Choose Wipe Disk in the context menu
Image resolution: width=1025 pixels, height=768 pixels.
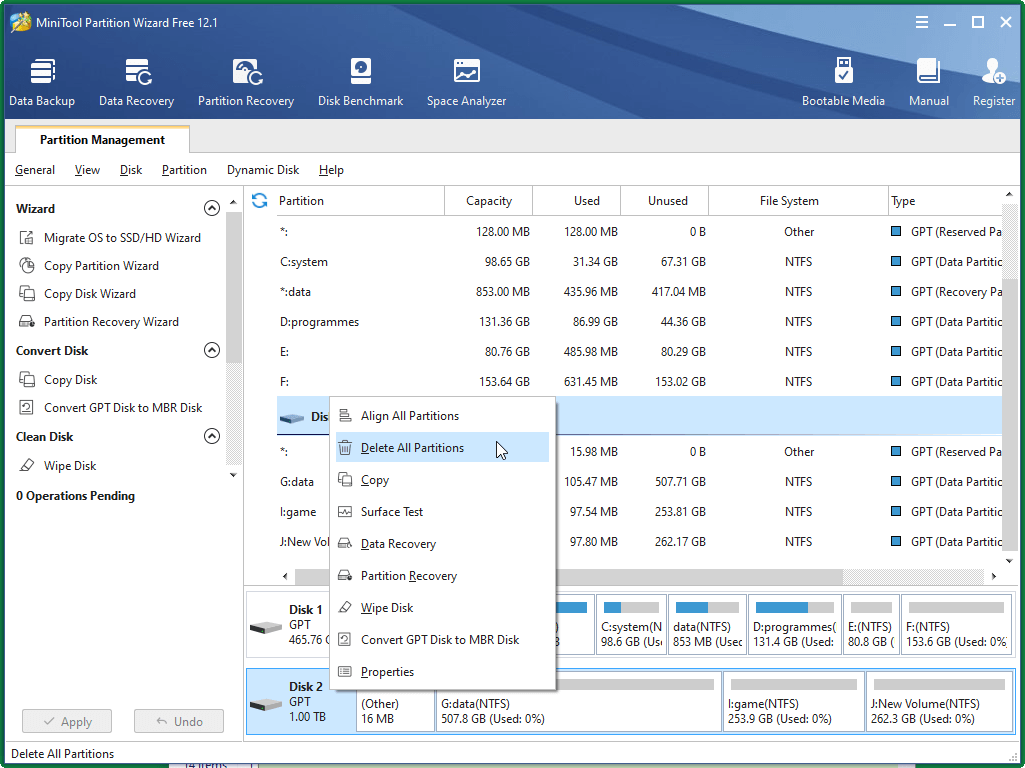point(443,608)
